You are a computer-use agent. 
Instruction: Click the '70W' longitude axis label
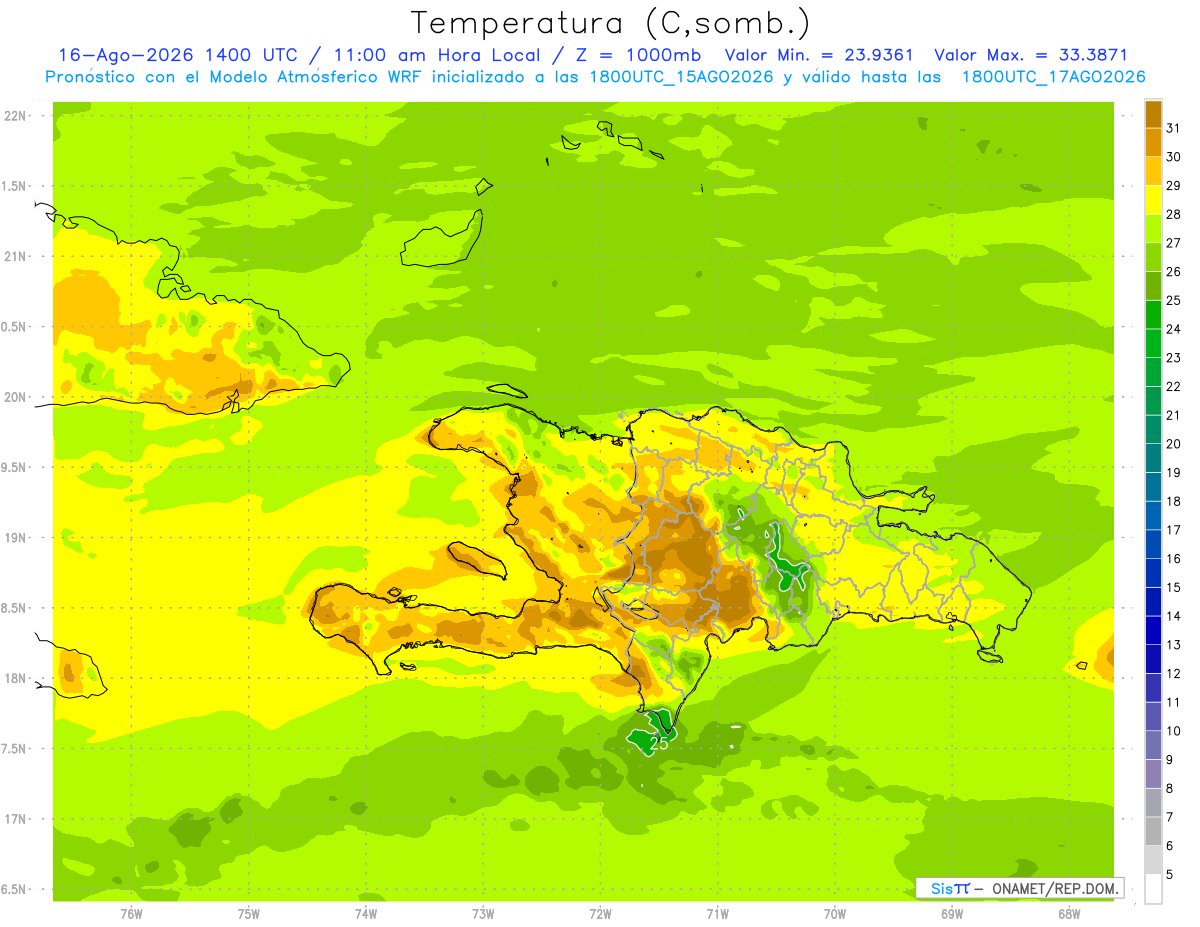(835, 914)
